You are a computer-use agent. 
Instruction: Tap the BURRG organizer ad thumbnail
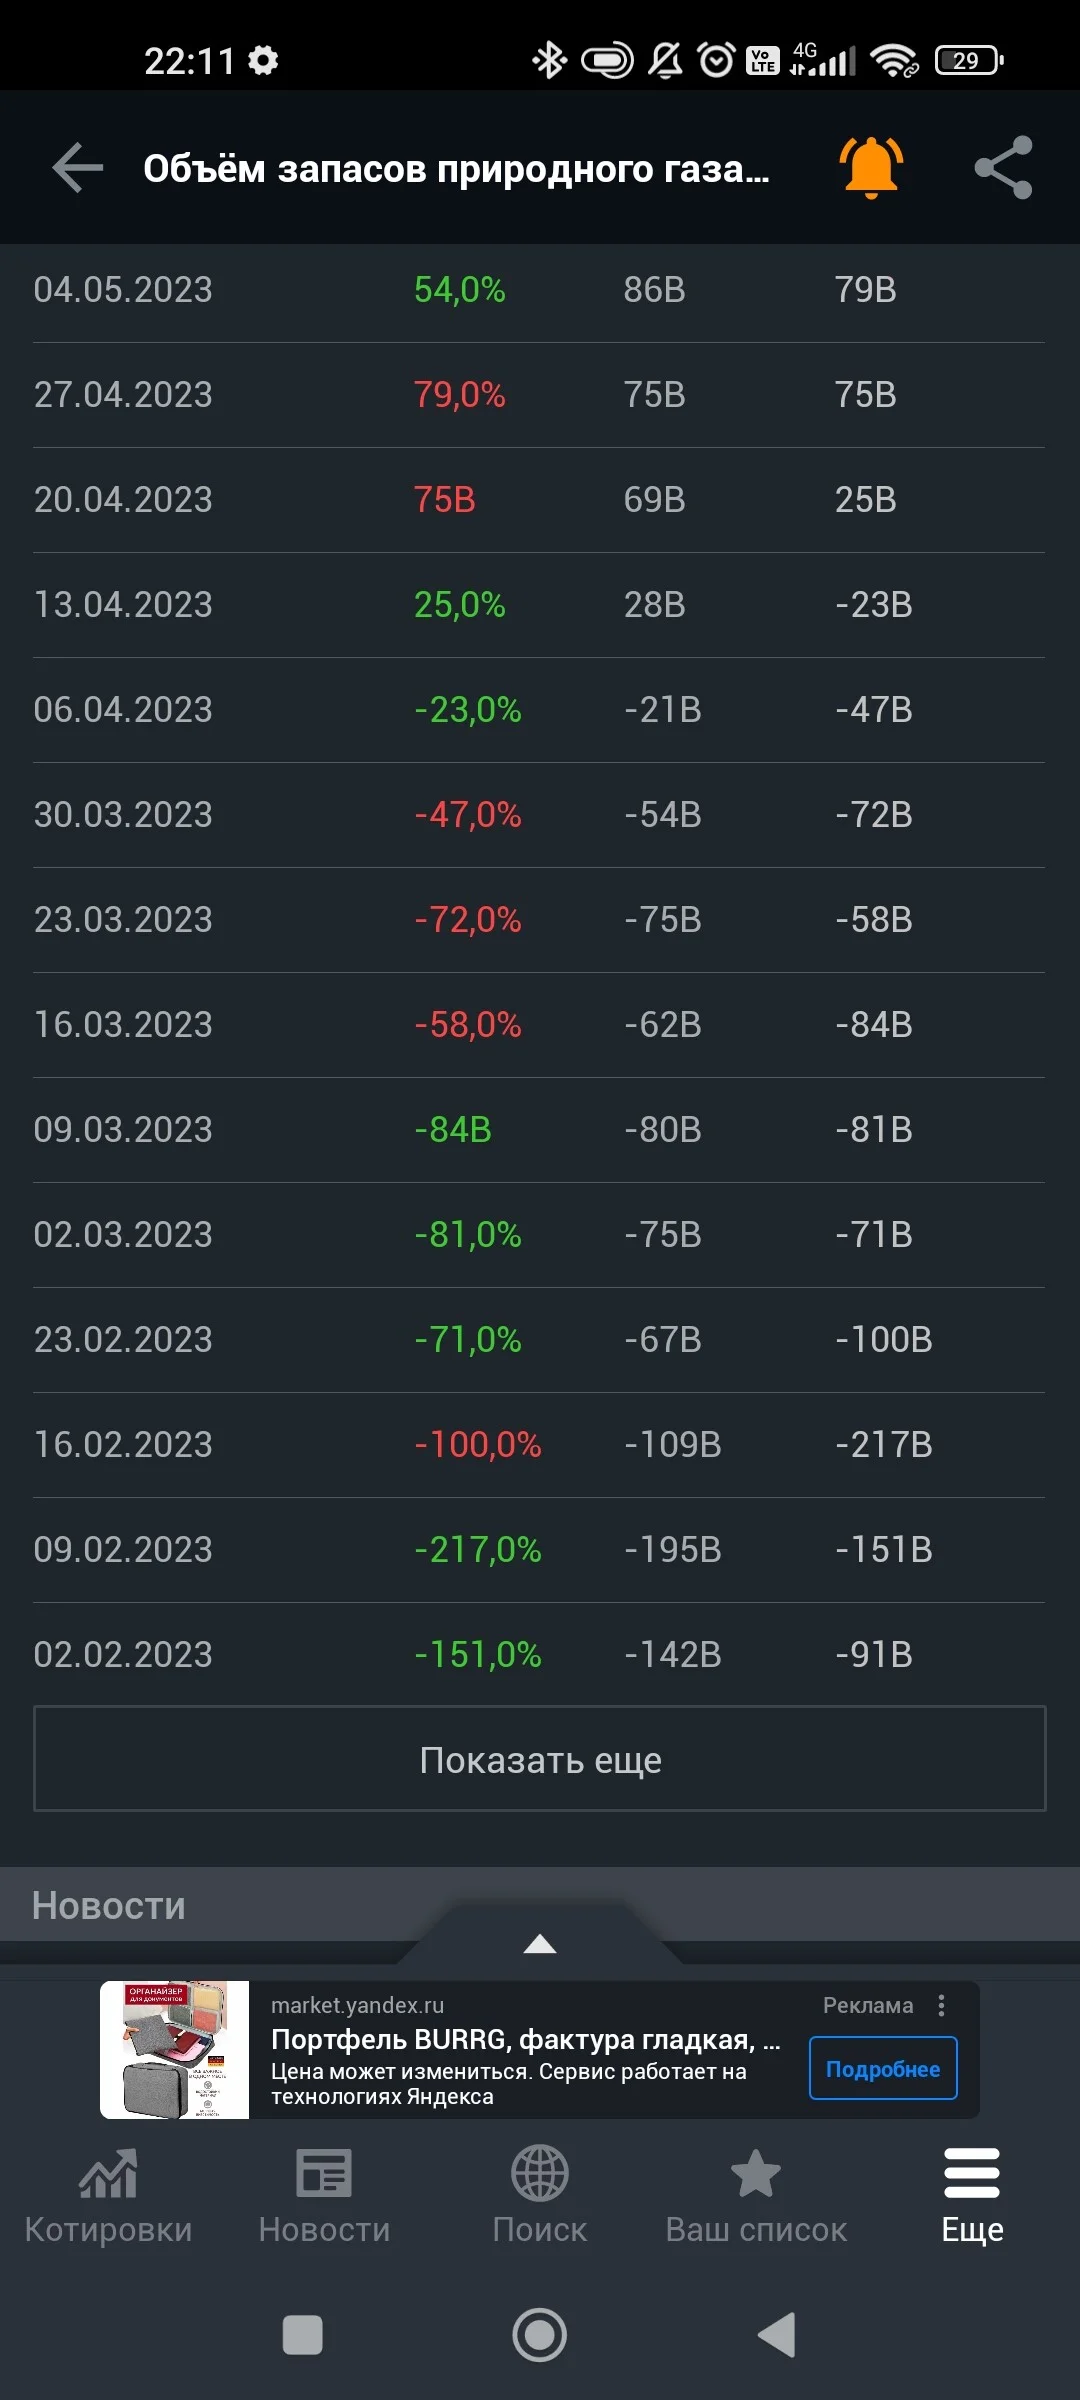click(175, 2050)
